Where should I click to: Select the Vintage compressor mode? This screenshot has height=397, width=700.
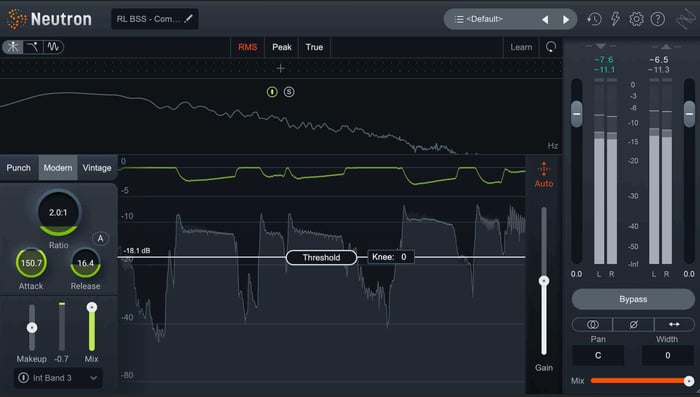point(97,168)
